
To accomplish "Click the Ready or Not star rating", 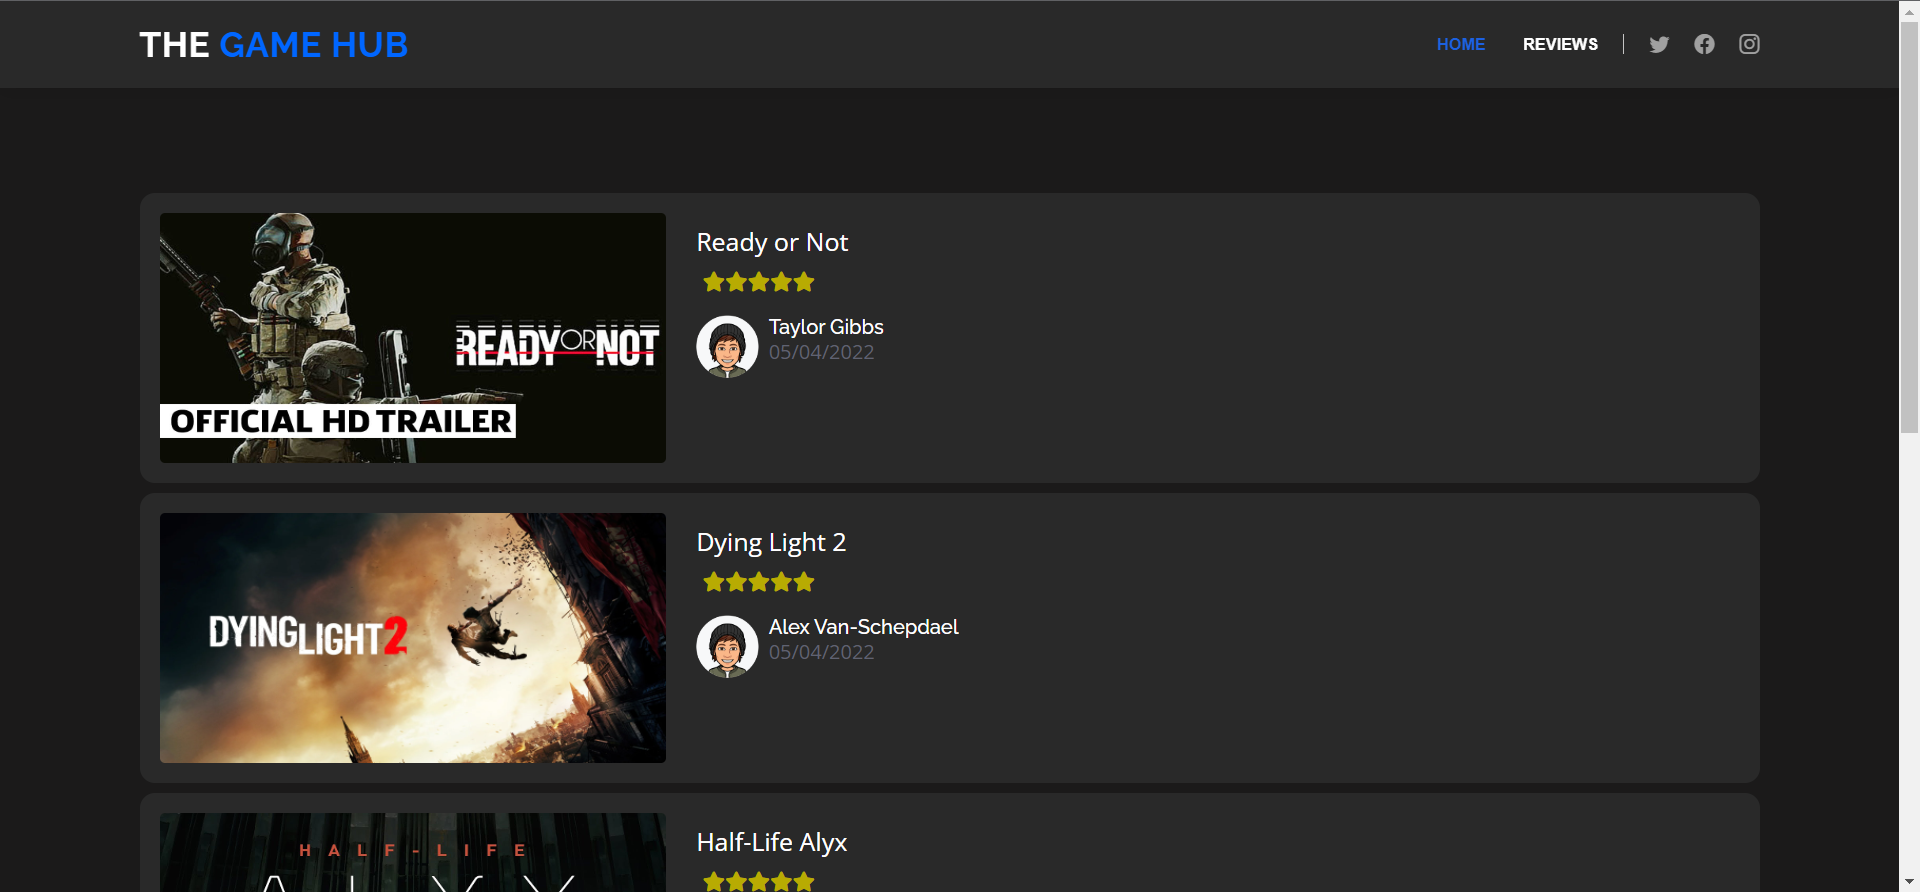I will [759, 282].
